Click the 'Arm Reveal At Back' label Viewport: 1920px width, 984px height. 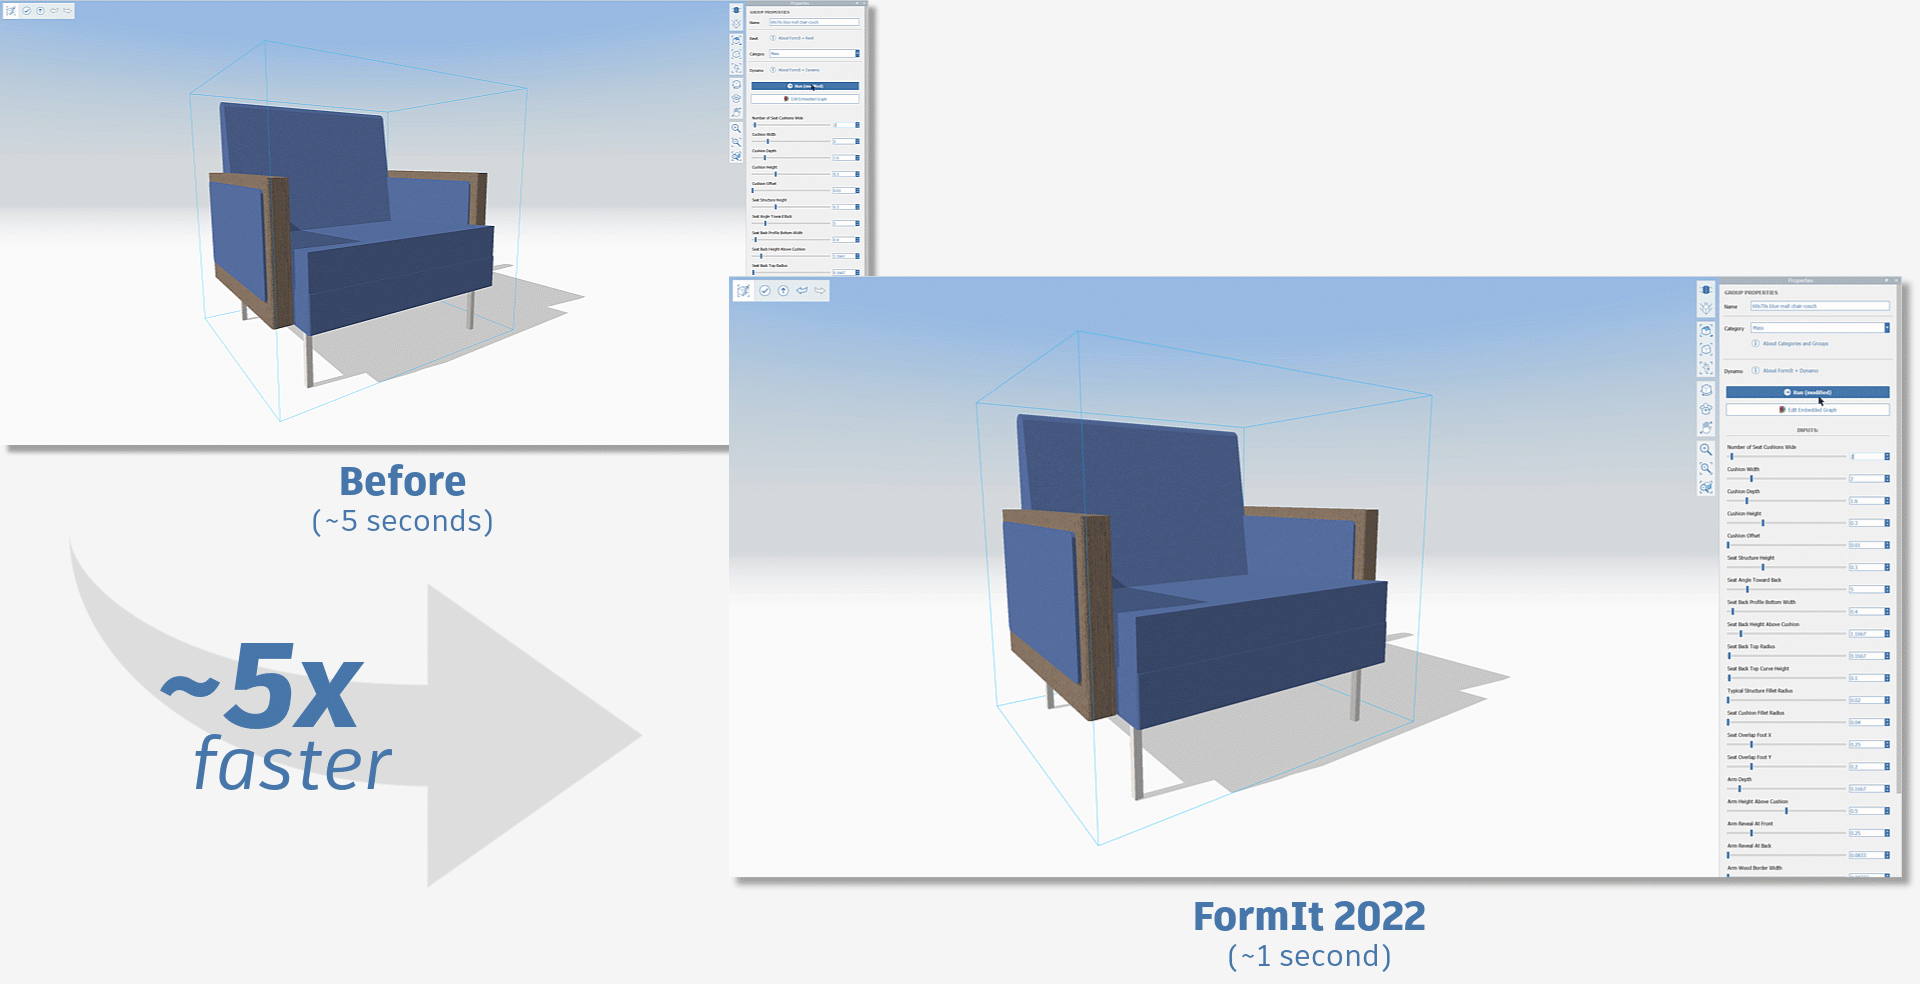[1749, 846]
